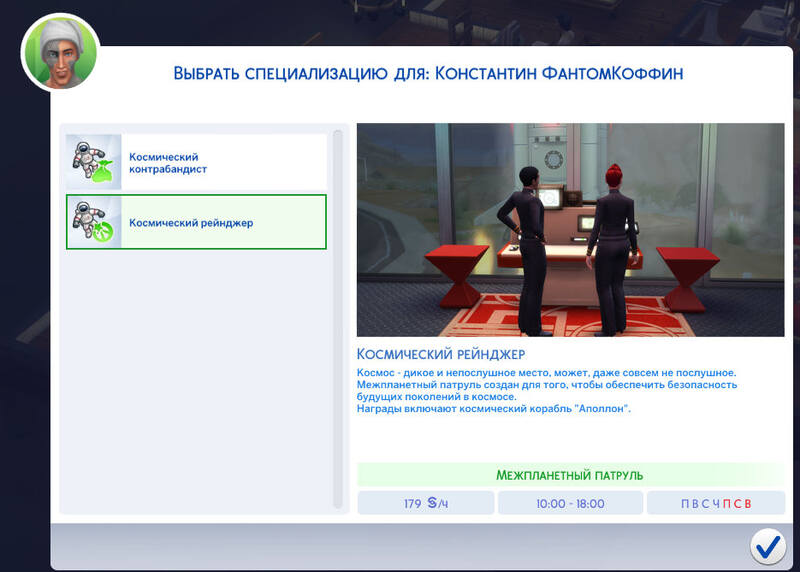The image size is (800, 572).
Task: Click the 10:00 - 18:00 work hours box
Action: click(570, 503)
